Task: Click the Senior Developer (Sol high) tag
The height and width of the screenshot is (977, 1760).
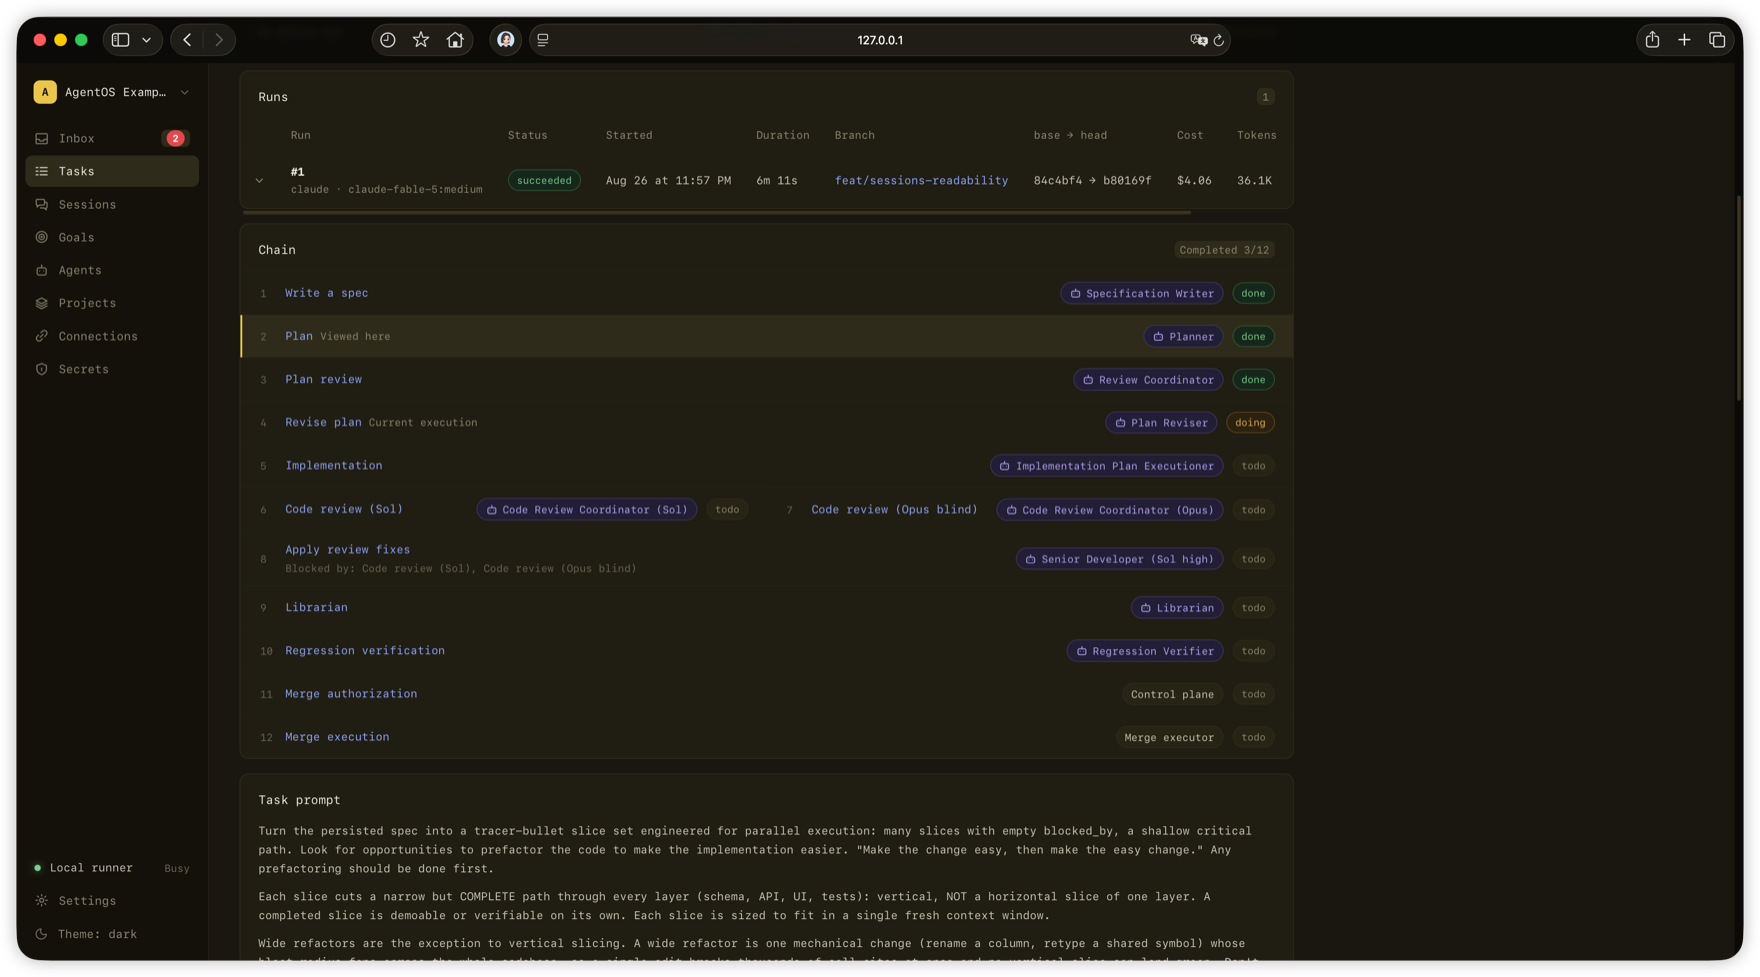Action: coord(1119,559)
